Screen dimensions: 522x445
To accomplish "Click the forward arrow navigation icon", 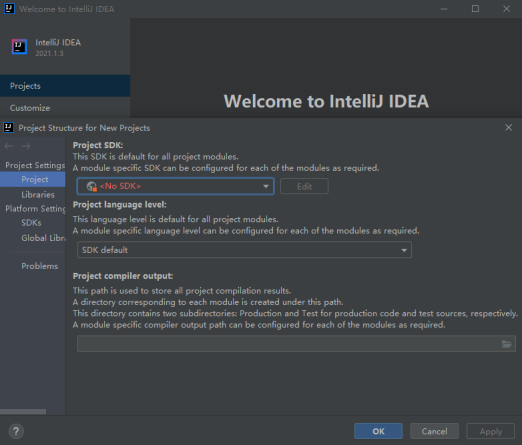I will click(26, 146).
